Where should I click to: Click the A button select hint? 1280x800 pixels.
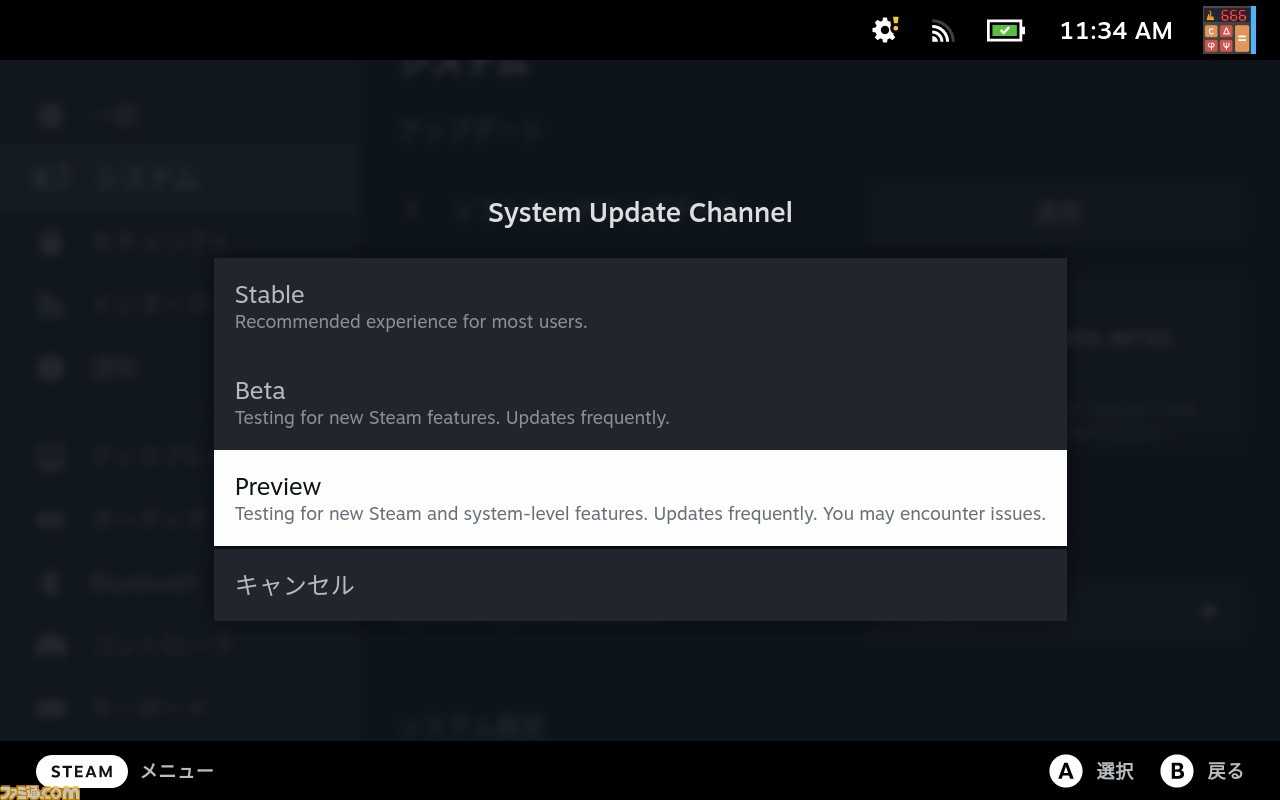pos(1066,771)
